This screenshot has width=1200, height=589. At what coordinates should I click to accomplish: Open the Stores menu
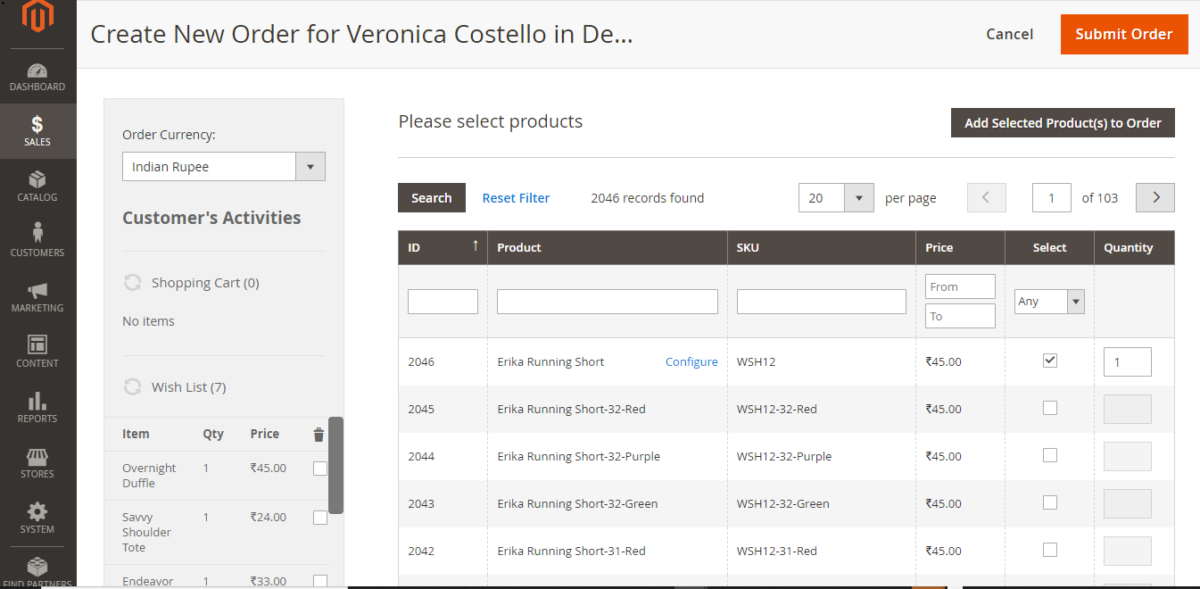coord(38,463)
